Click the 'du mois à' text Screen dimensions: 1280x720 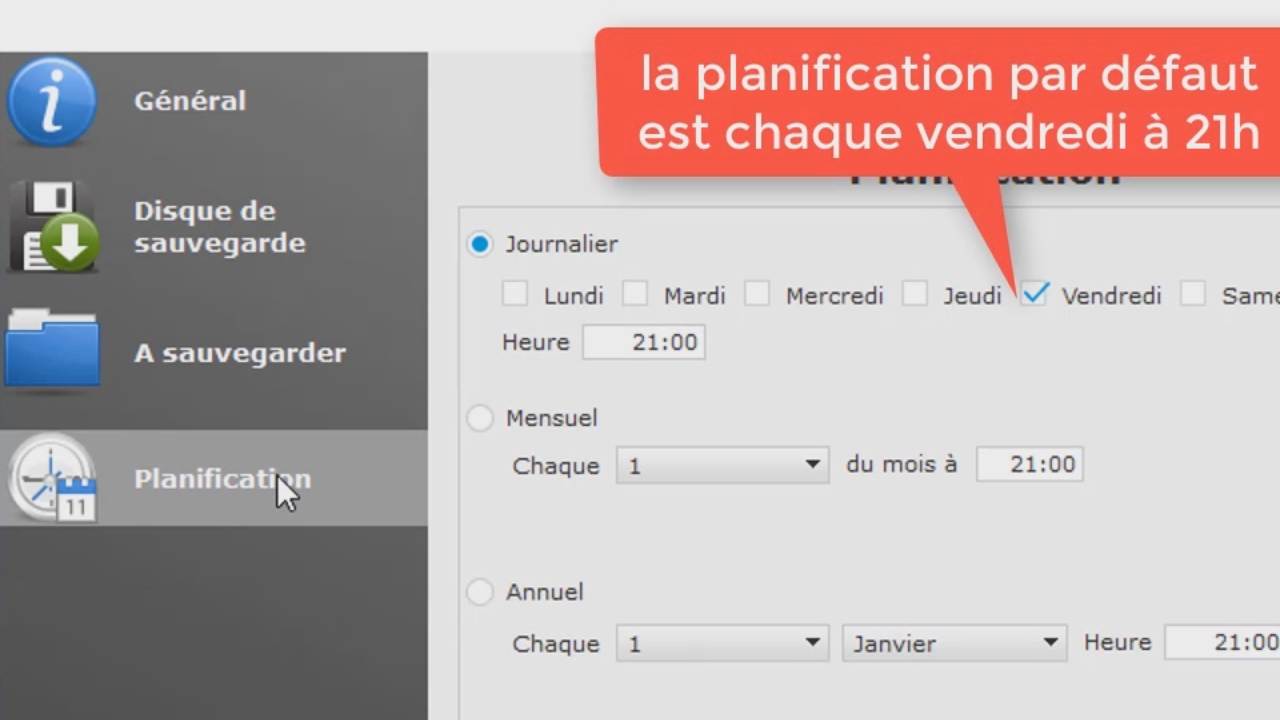pyautogui.click(x=902, y=464)
